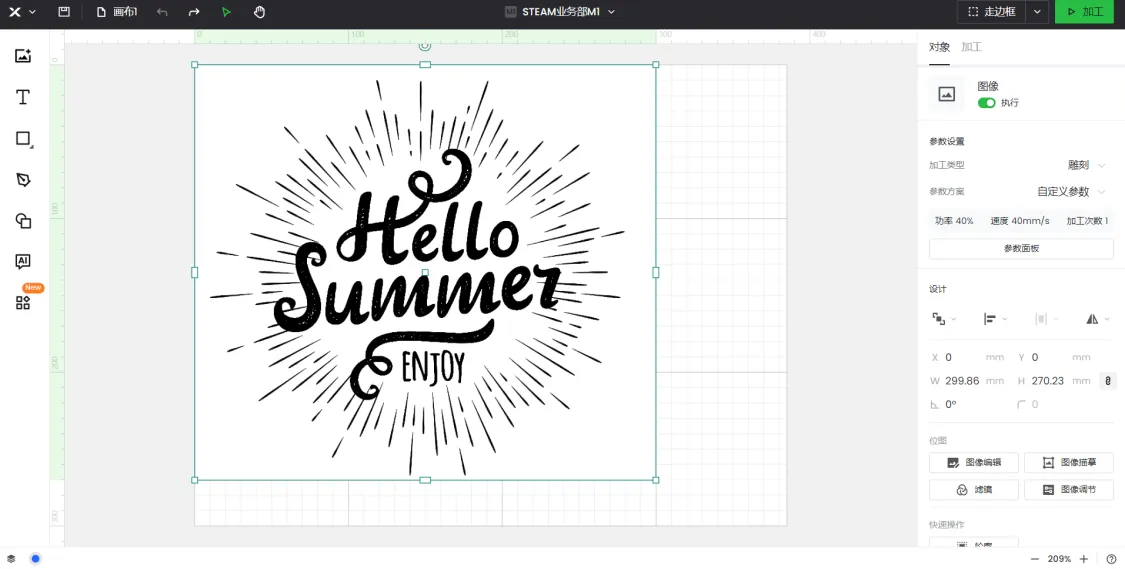The width and height of the screenshot is (1125, 569).
Task: Click the 速度 40mm/s value
Action: (1020, 221)
